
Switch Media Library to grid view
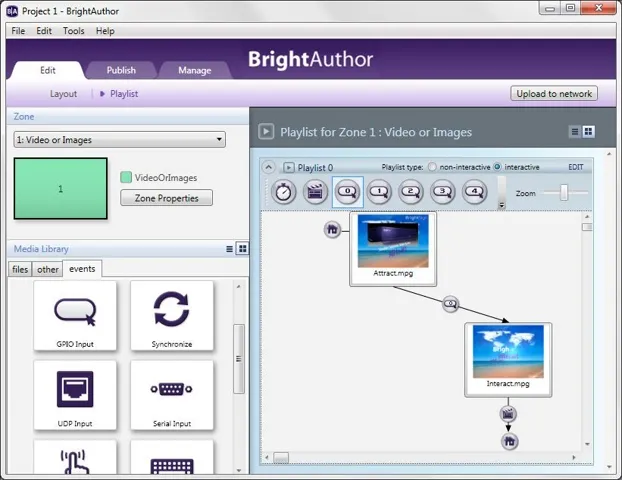tap(242, 249)
